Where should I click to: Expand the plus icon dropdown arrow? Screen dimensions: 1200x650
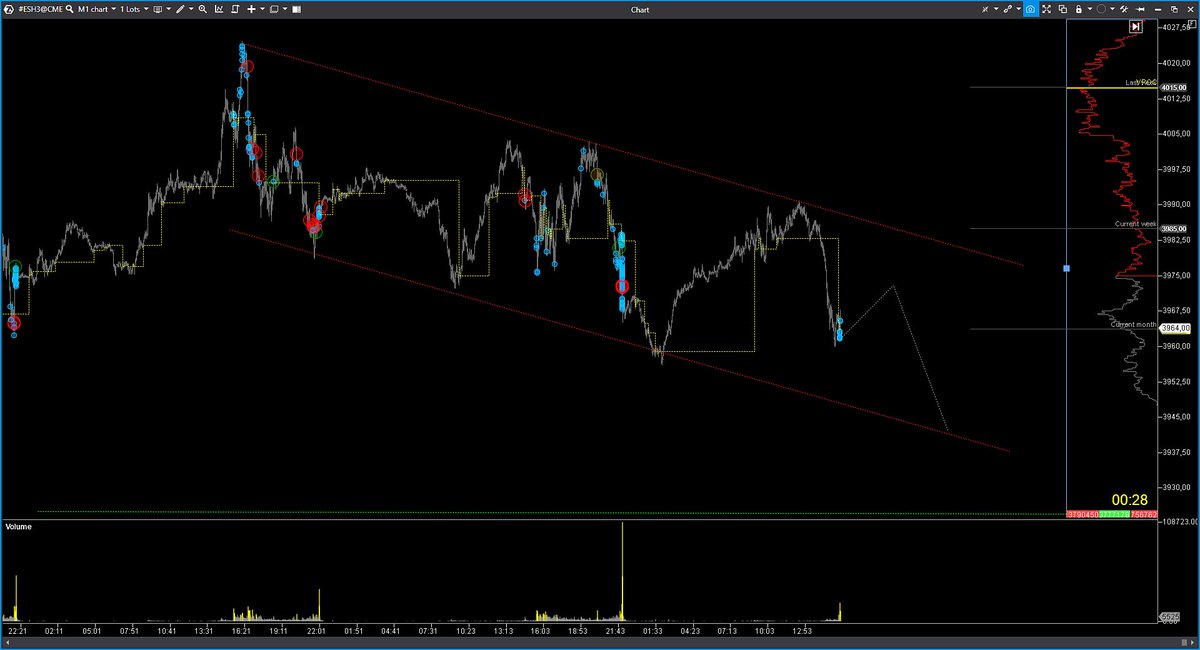(262, 9)
